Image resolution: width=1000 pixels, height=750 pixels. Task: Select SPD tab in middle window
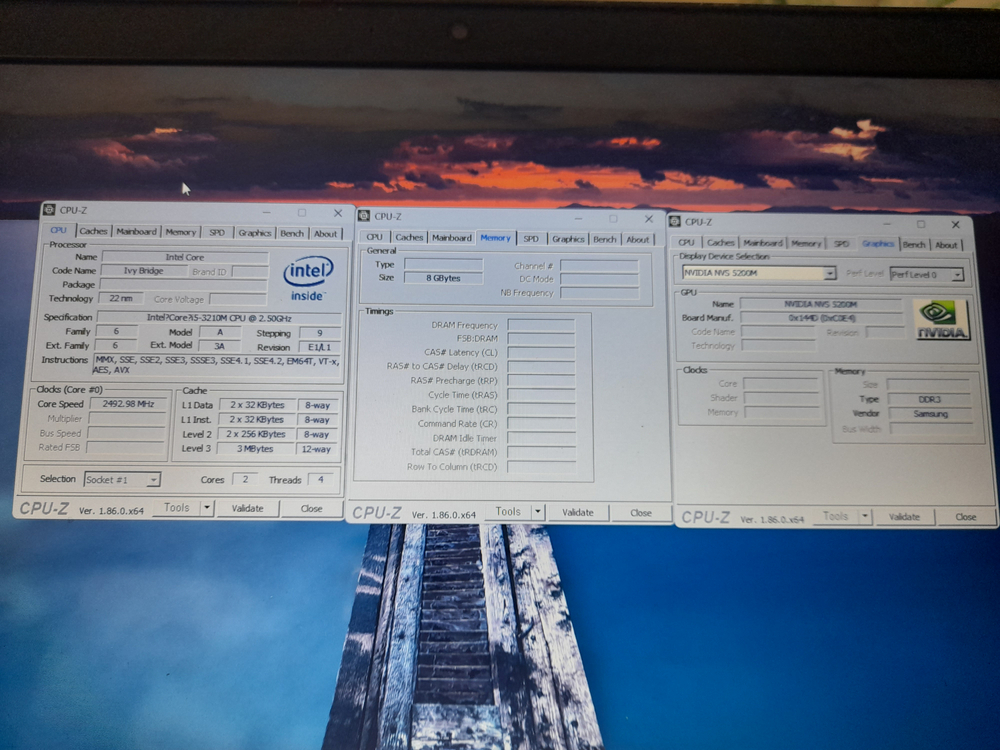point(531,239)
